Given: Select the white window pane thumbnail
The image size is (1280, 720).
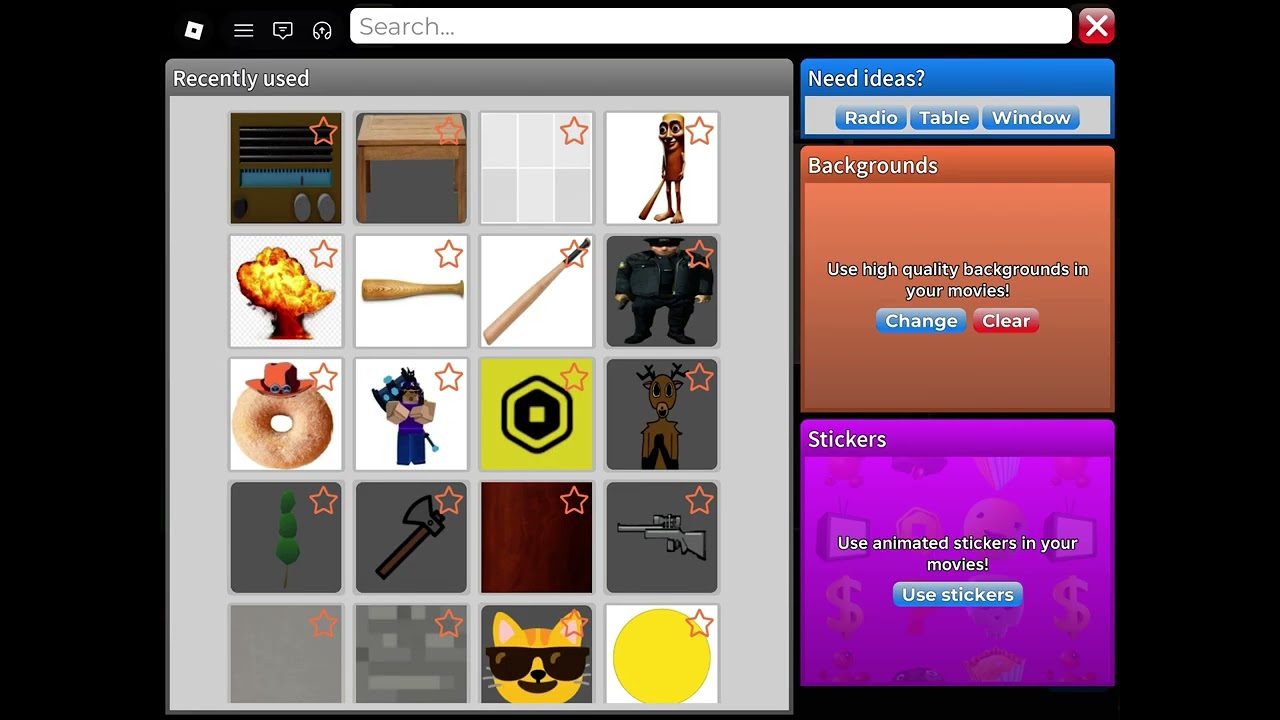Looking at the screenshot, I should (x=537, y=168).
